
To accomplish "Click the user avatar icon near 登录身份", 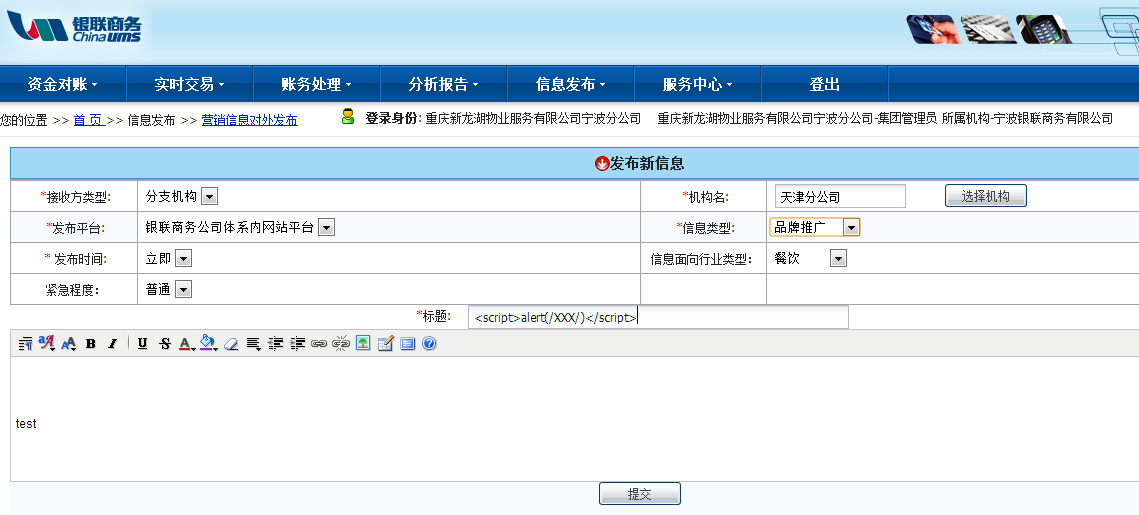I will 348,116.
